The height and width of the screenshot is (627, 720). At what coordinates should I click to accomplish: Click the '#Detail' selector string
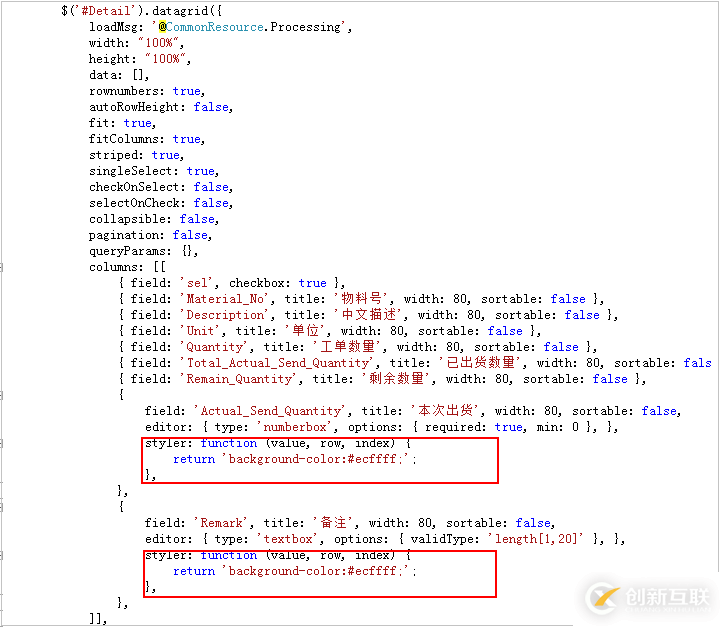[106, 11]
